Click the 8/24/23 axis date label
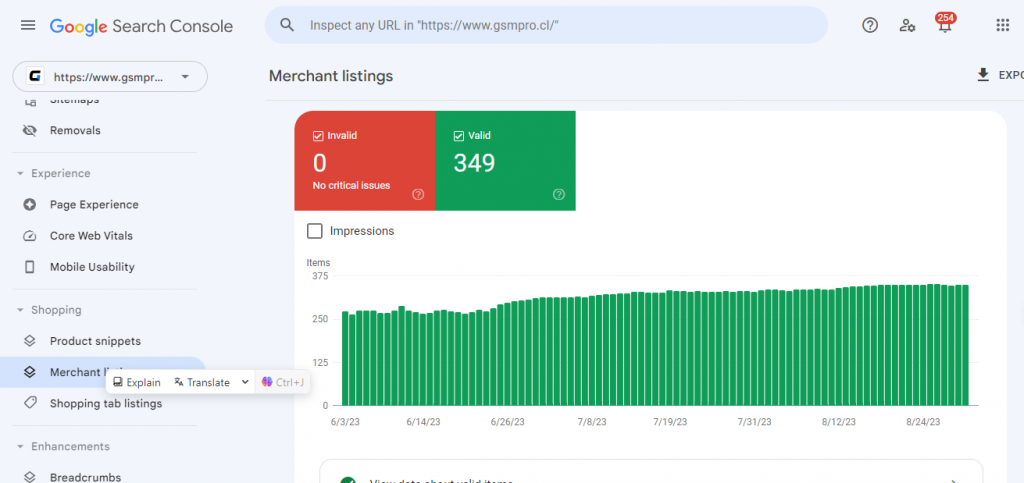 pos(923,422)
